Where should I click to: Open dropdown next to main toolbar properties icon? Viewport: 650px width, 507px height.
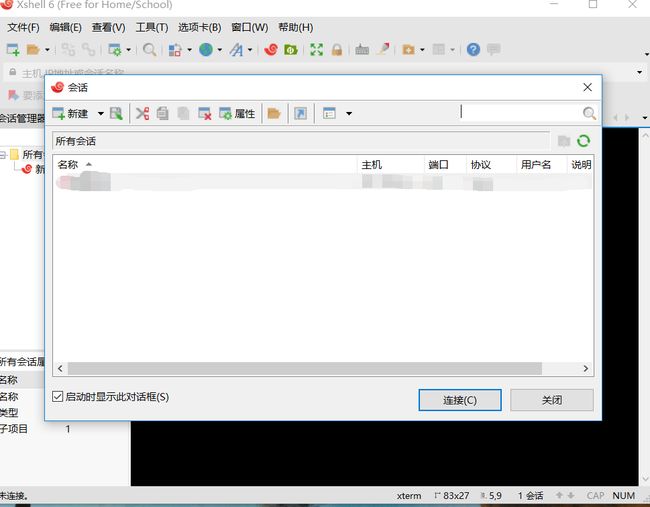point(129,50)
